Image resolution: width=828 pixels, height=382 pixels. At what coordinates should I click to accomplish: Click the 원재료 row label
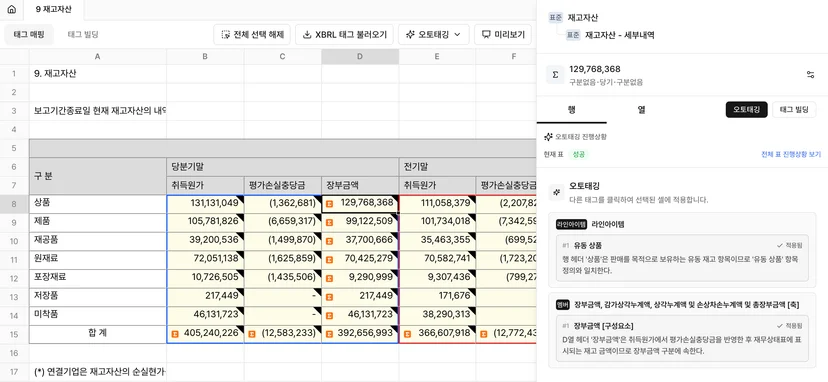(98, 259)
